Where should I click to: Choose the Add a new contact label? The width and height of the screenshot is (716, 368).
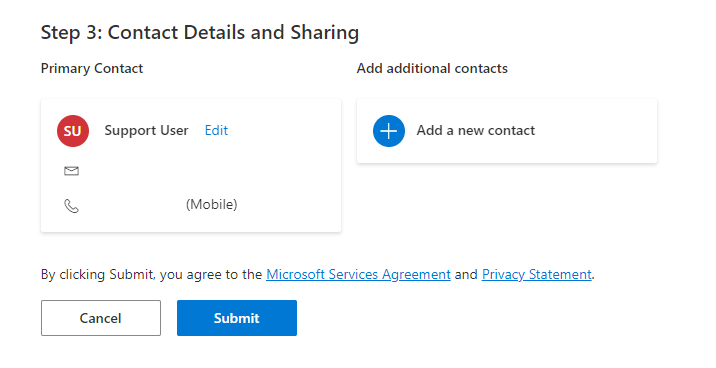(x=475, y=131)
